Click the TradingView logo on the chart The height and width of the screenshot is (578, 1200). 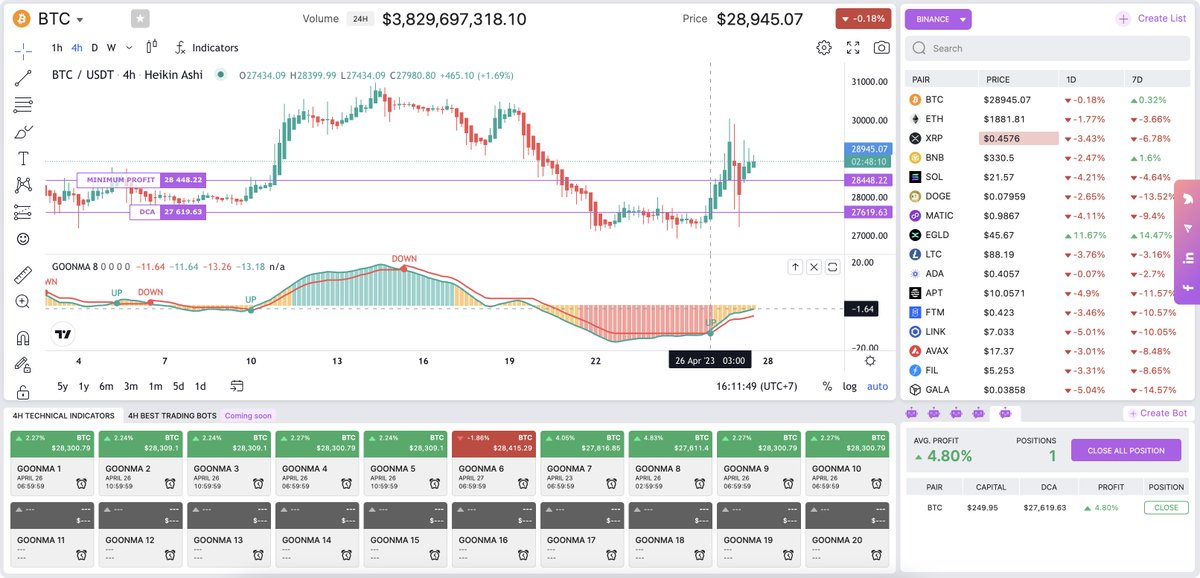click(63, 334)
